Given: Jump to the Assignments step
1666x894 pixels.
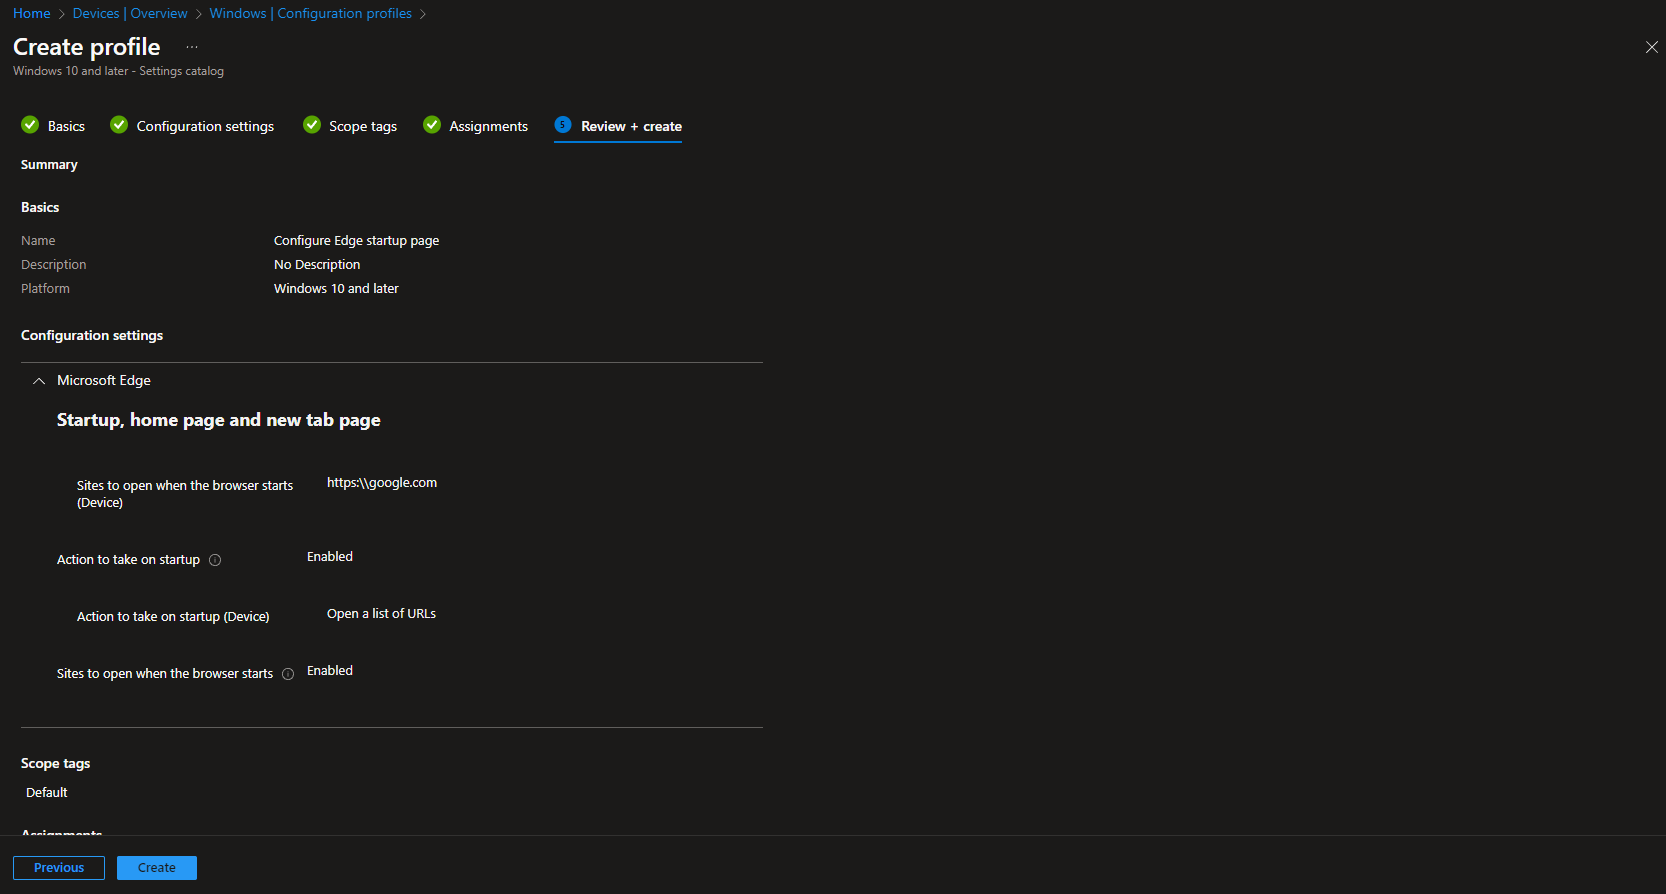Looking at the screenshot, I should coord(488,126).
